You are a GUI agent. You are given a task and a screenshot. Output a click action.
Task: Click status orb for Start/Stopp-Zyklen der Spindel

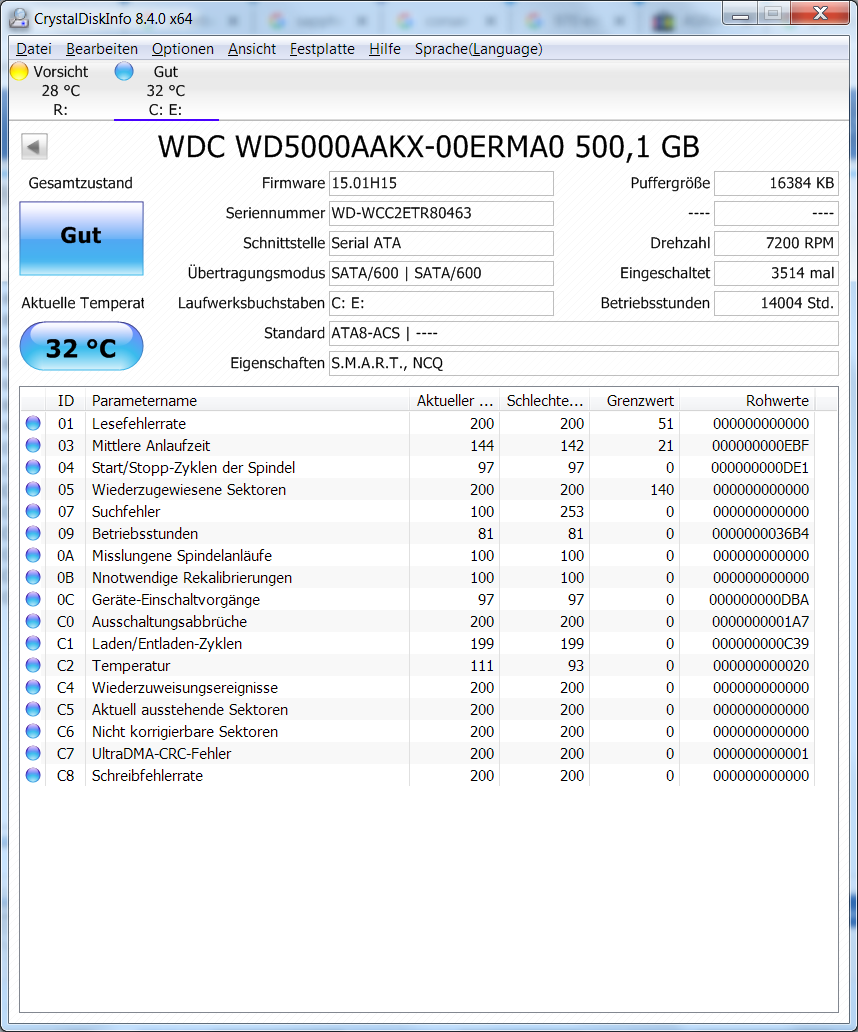(x=33, y=467)
